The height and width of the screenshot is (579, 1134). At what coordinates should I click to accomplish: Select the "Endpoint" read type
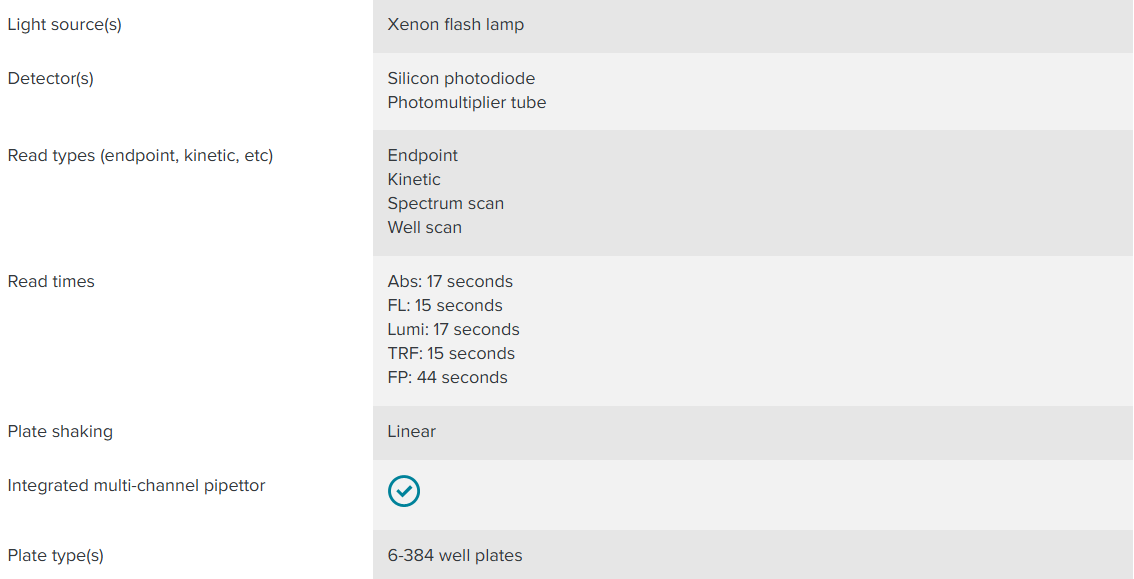pyautogui.click(x=422, y=156)
